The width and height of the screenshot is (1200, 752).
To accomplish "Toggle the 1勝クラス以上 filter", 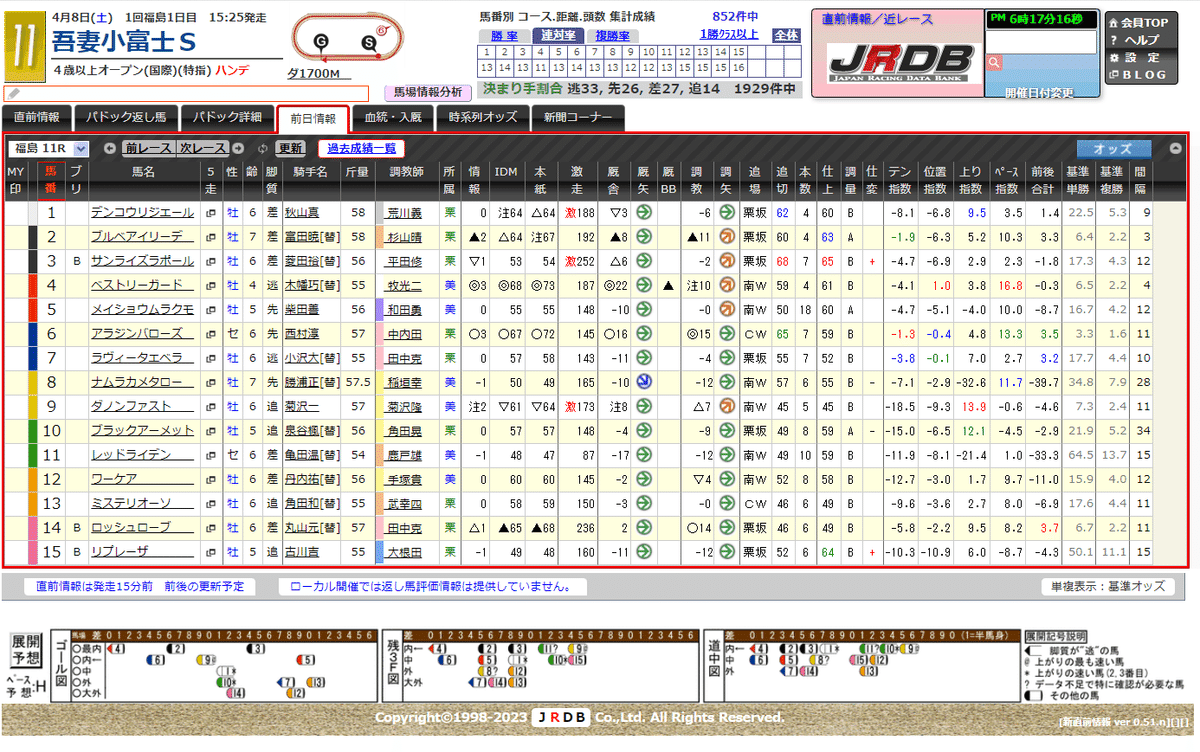I will click(730, 34).
